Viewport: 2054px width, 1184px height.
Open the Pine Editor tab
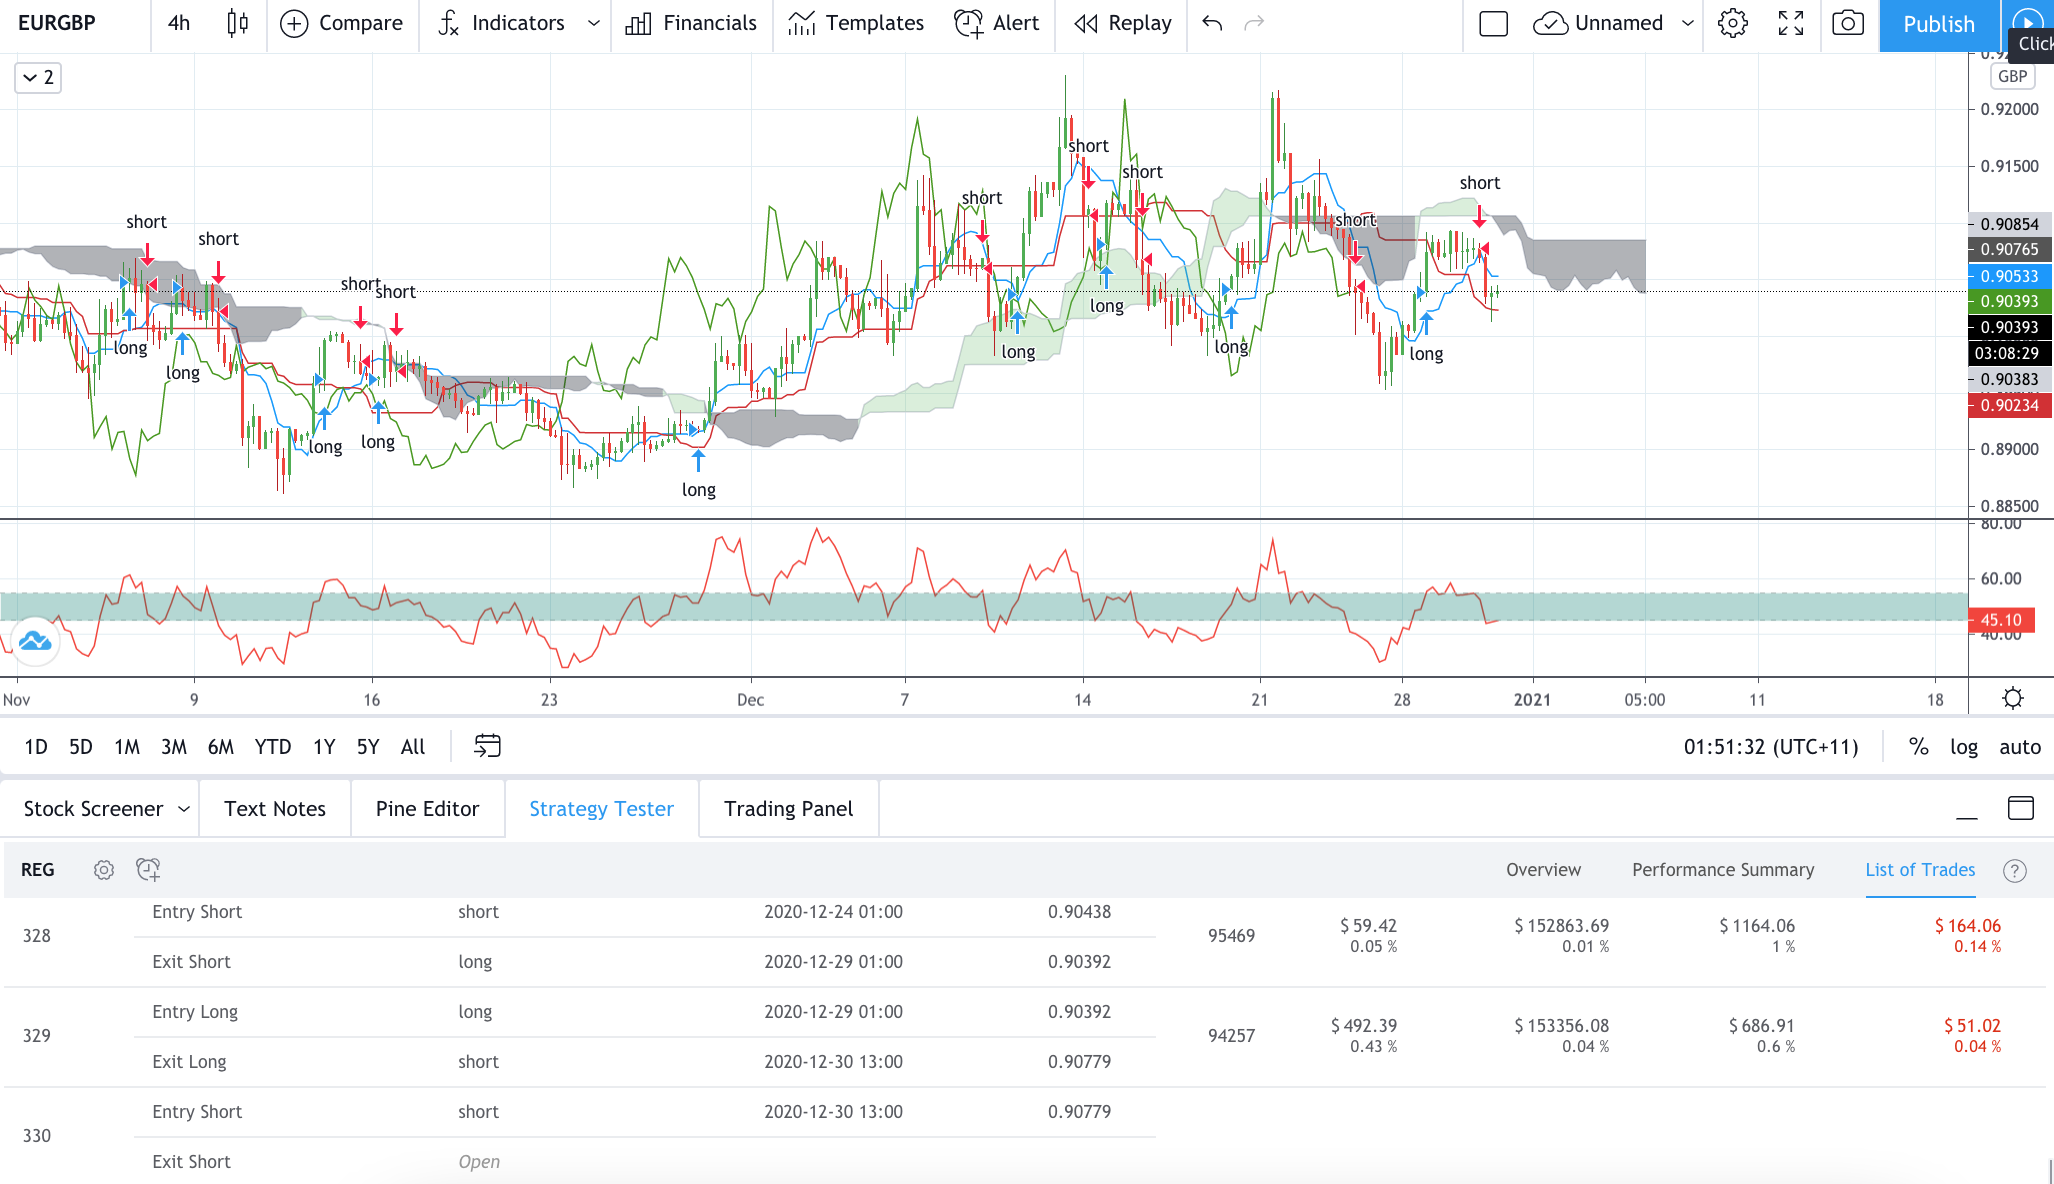tap(427, 809)
